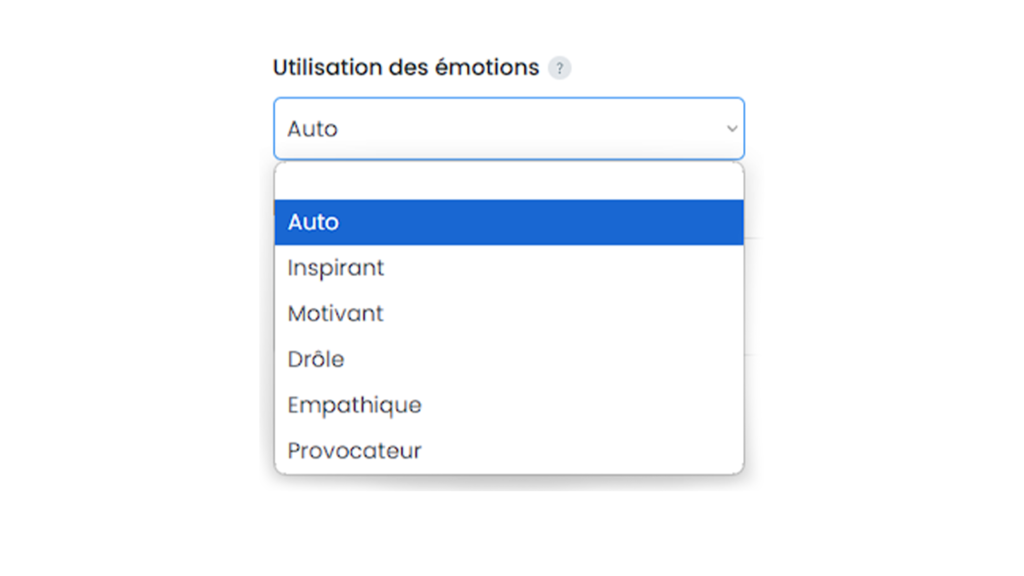
Task: Select the blank empty option above Auto
Action: click(x=509, y=182)
